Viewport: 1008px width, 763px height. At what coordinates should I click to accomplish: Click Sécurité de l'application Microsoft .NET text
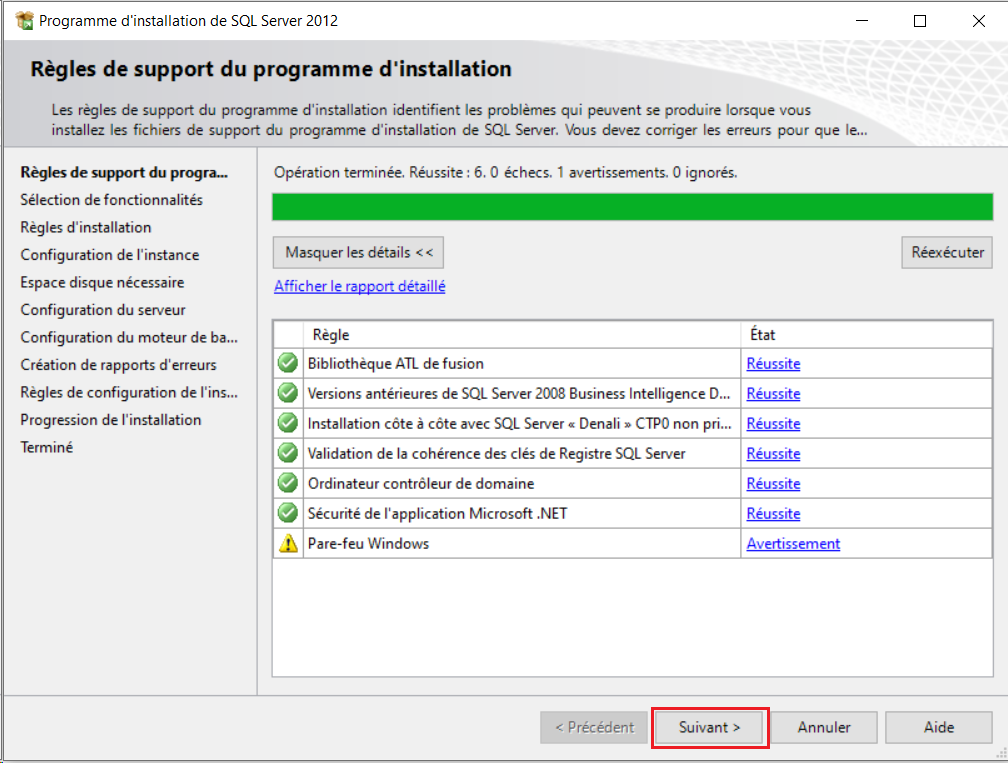(437, 514)
